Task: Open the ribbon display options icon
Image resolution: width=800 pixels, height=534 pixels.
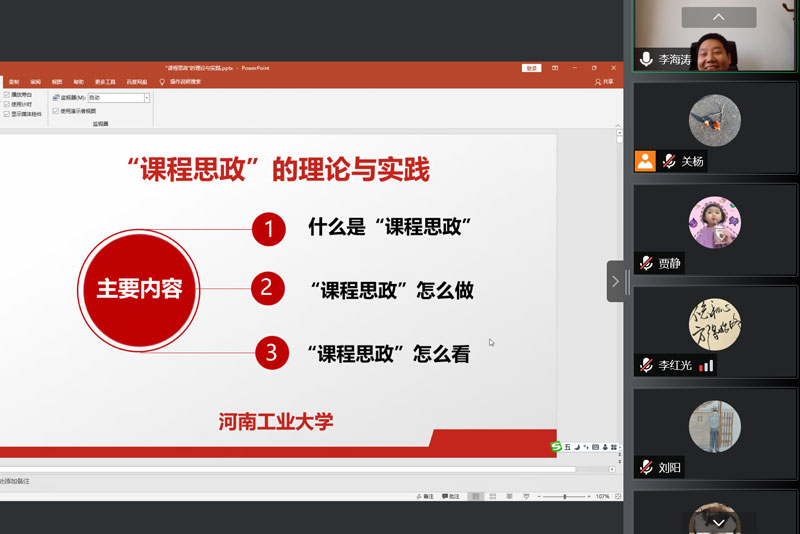Action: (555, 68)
